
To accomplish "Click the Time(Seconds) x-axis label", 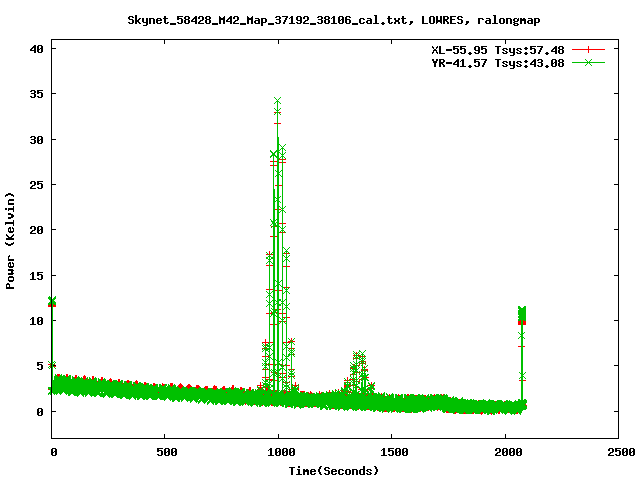I will click(x=334, y=471).
